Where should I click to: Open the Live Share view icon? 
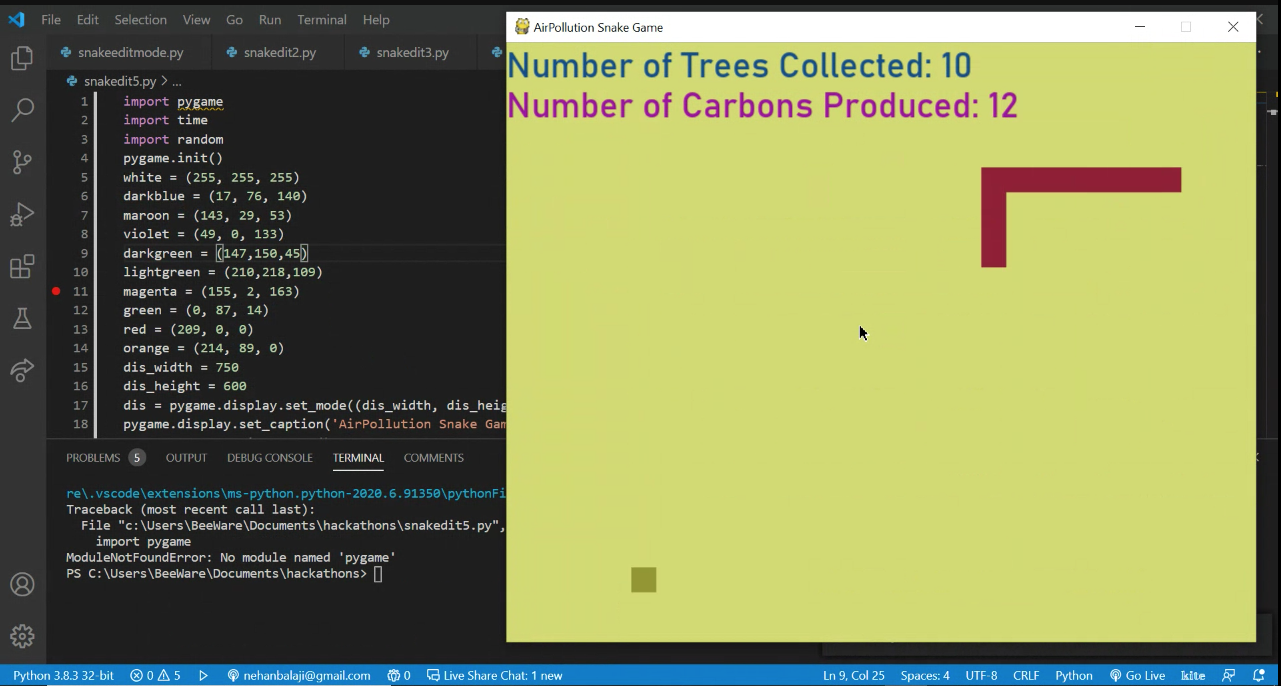coord(22,370)
